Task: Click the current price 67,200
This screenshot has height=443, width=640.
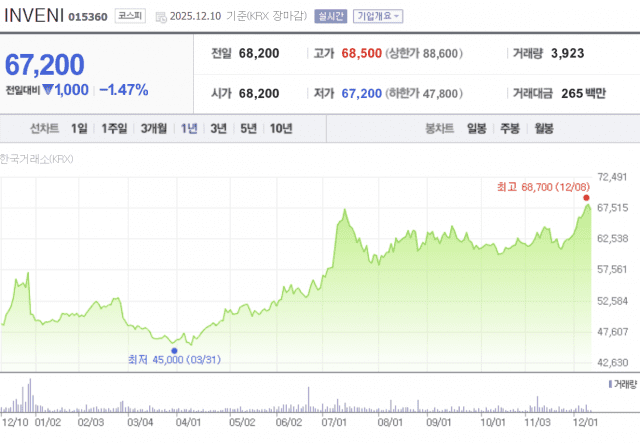Action: point(45,65)
